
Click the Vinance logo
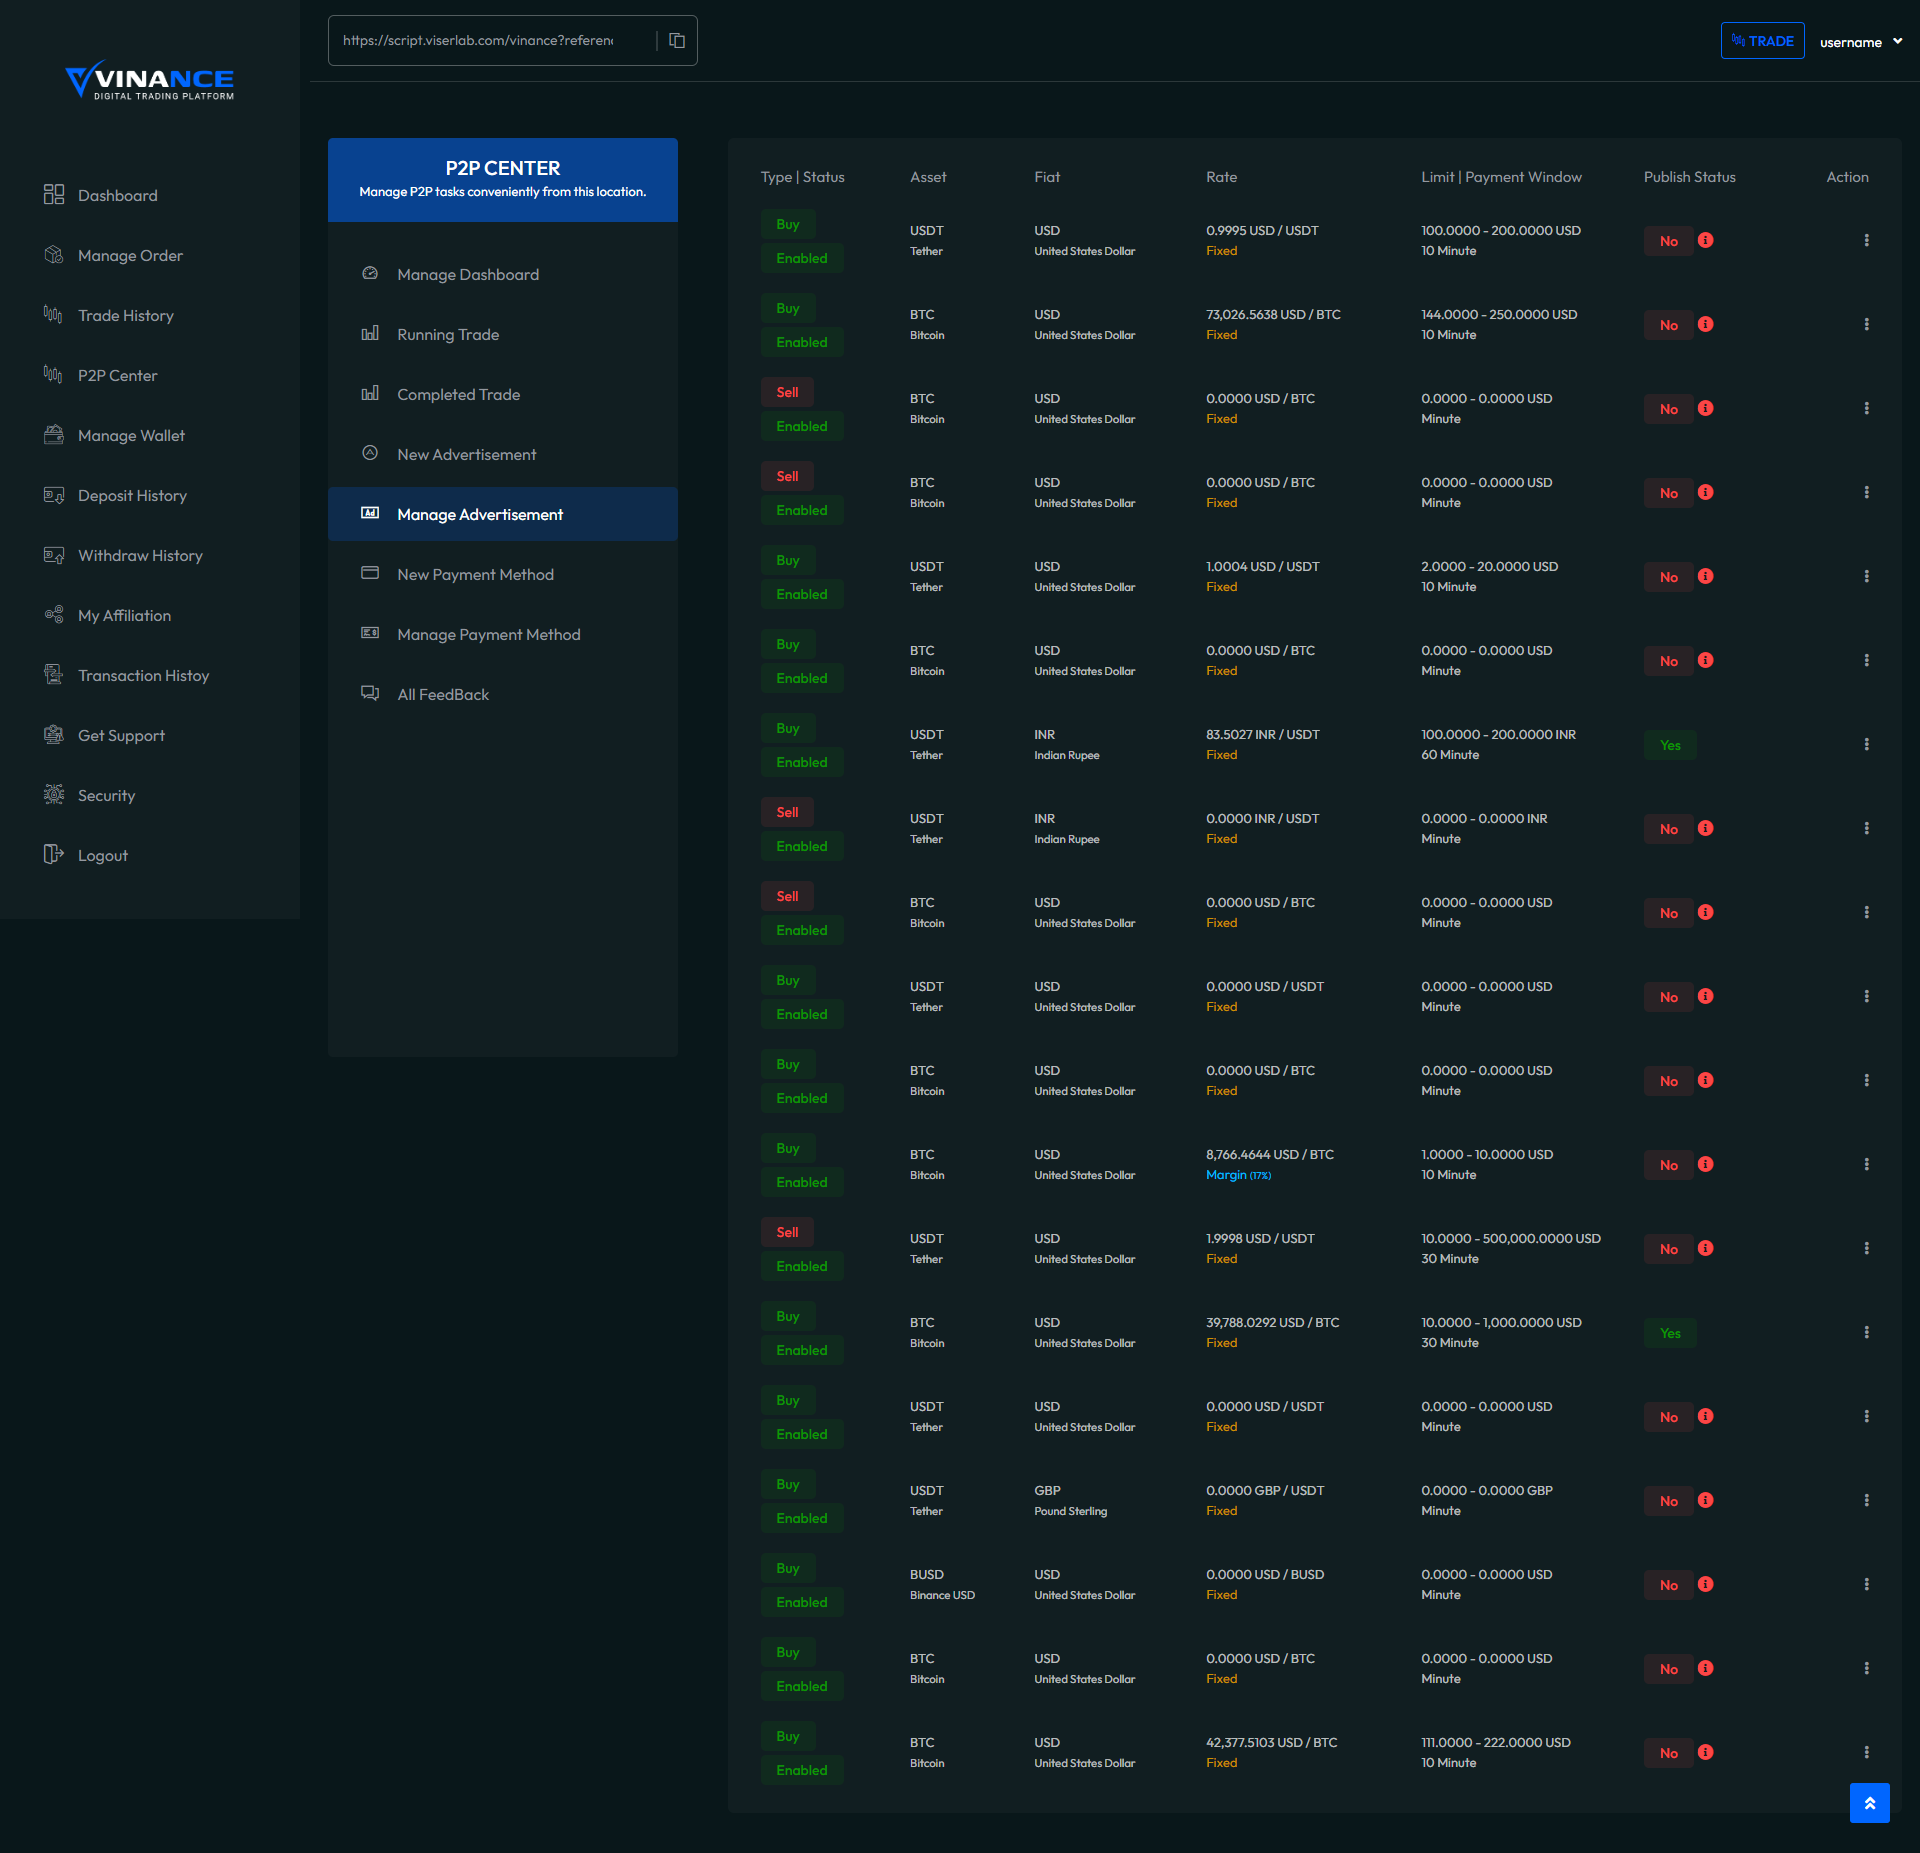pyautogui.click(x=150, y=80)
